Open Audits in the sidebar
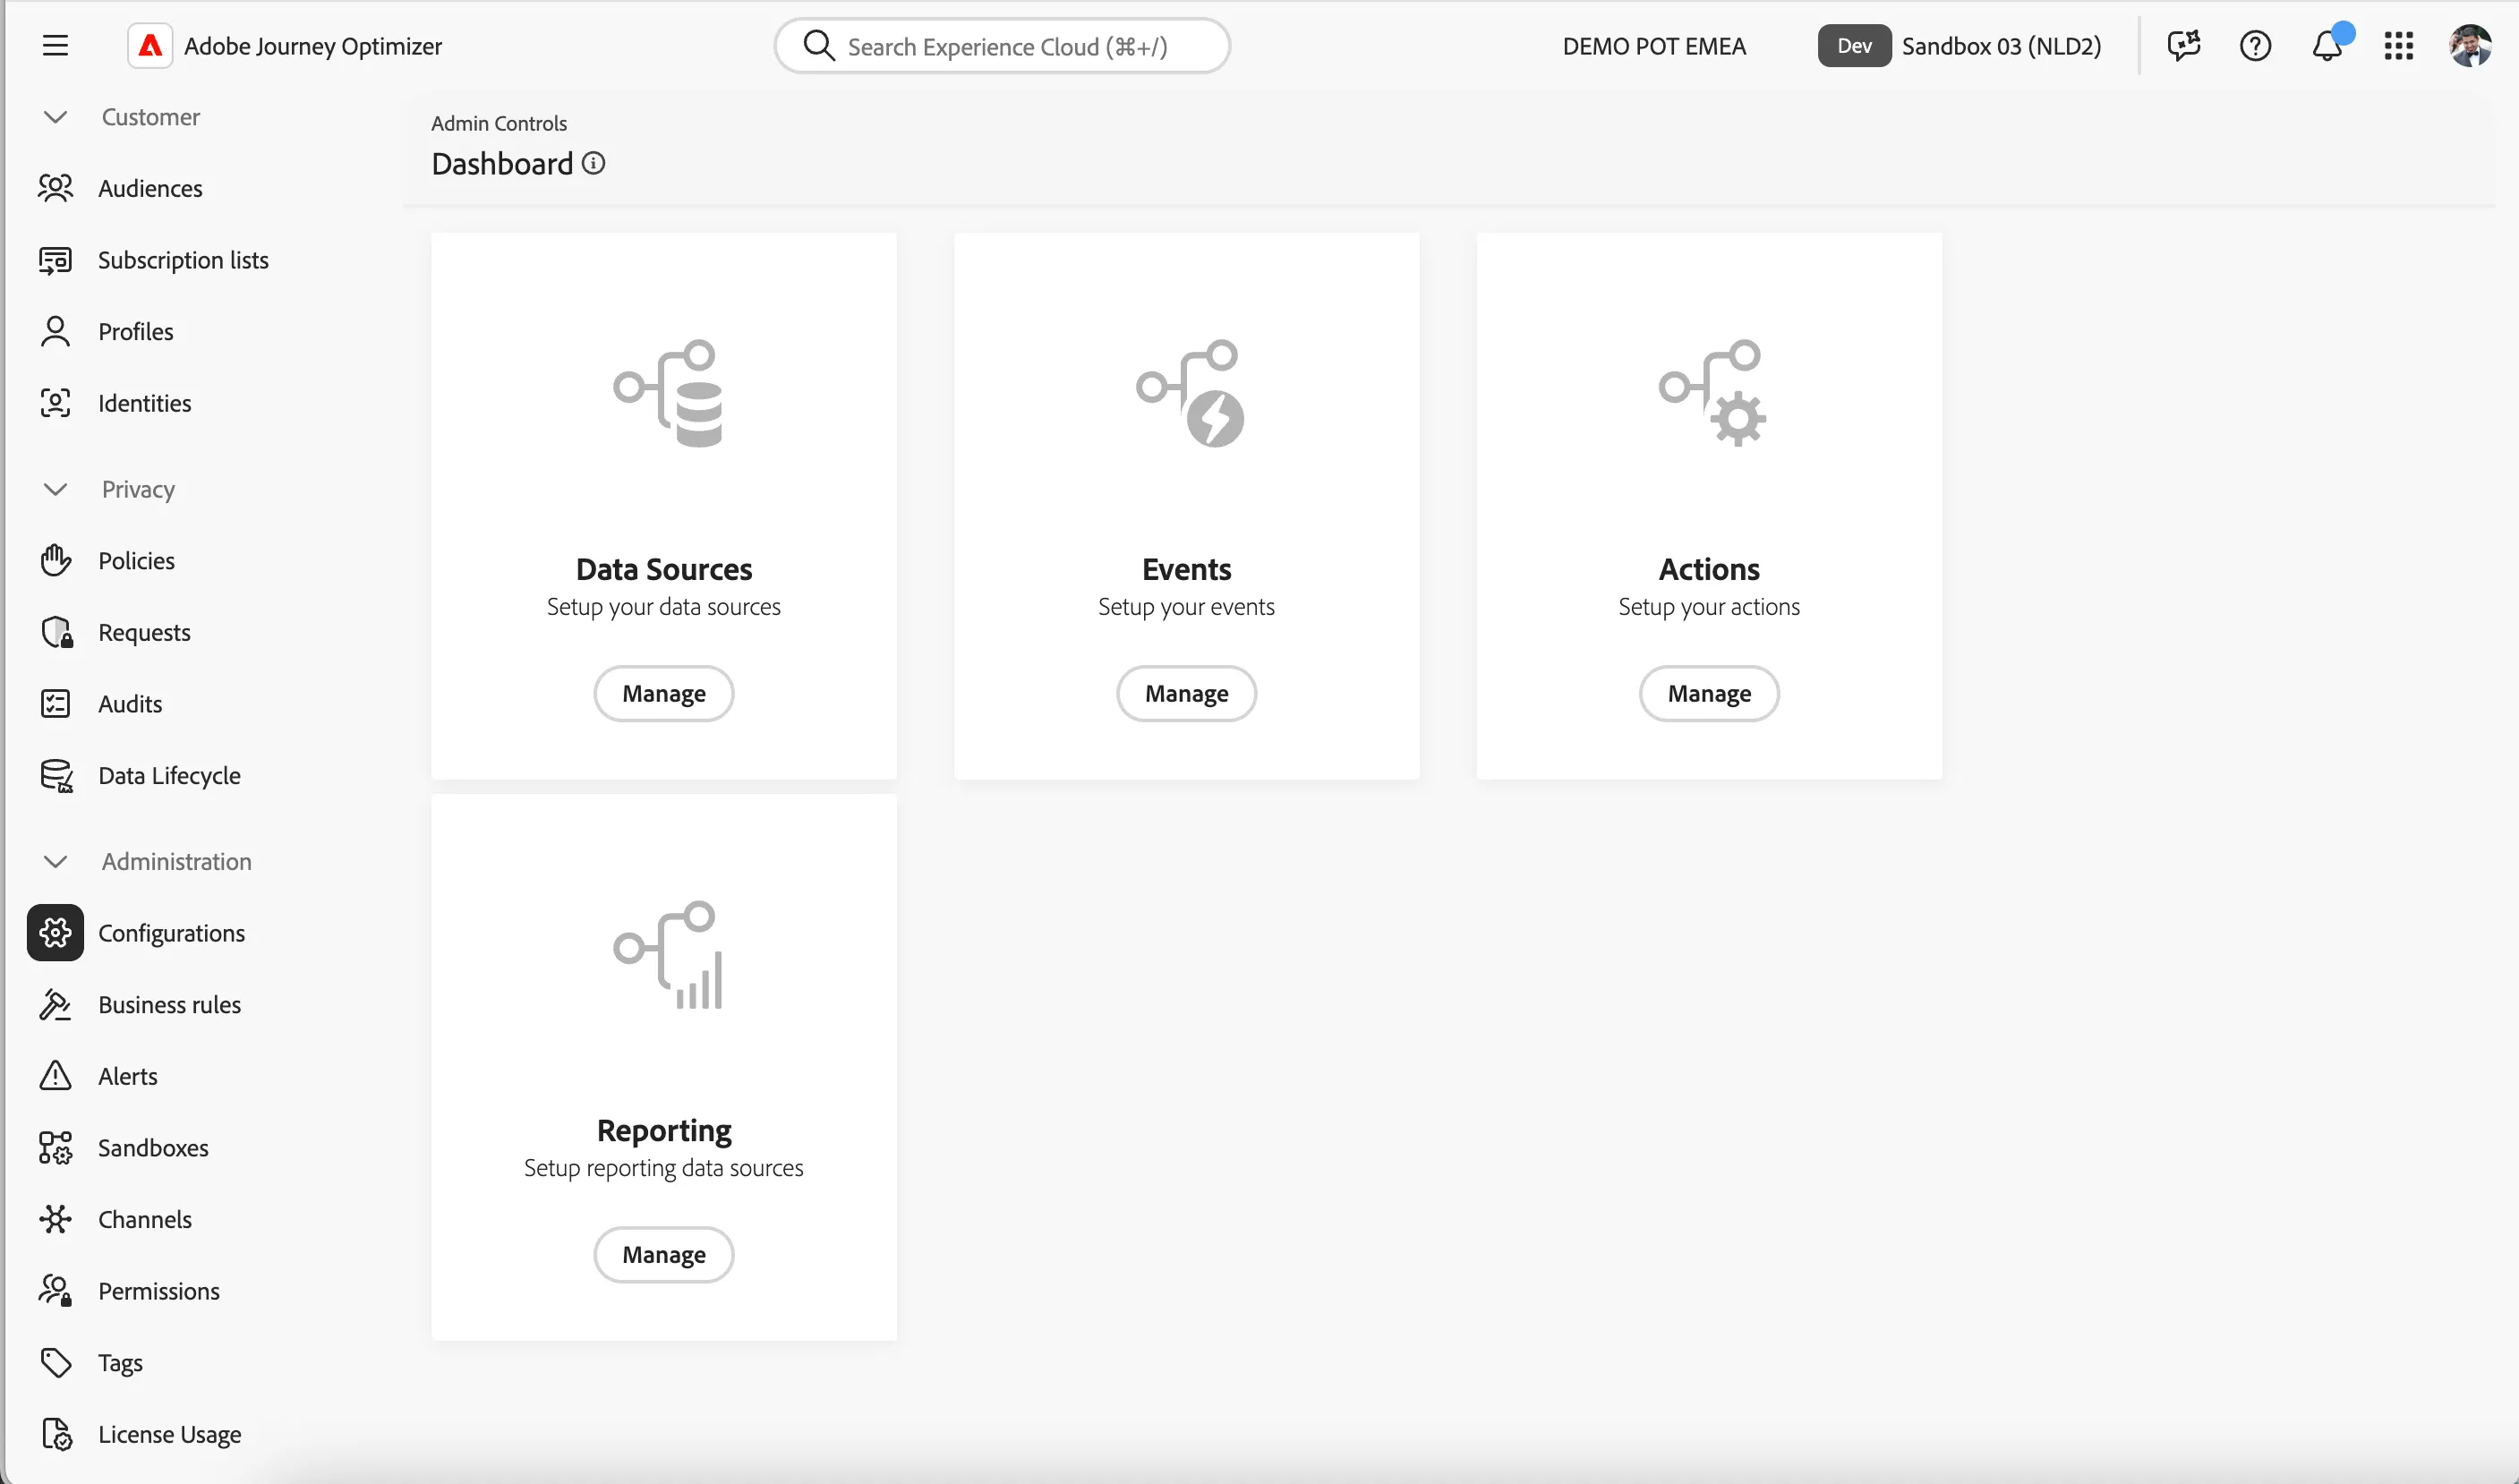The height and width of the screenshot is (1484, 2519). (x=130, y=704)
